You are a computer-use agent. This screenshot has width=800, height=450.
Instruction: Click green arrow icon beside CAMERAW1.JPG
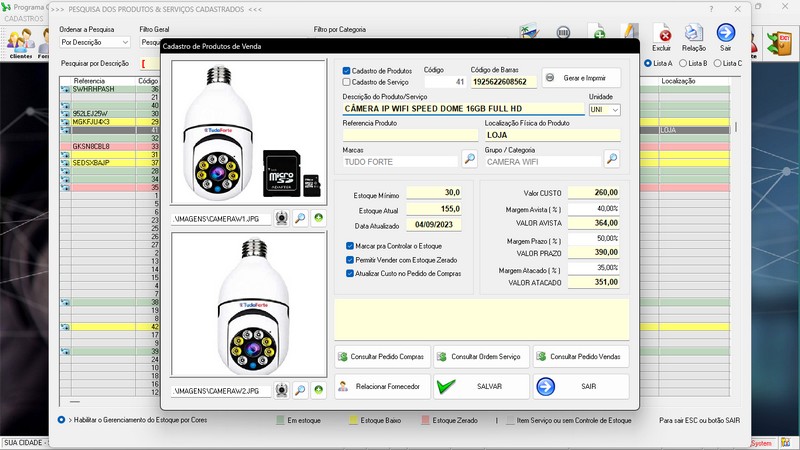click(319, 217)
